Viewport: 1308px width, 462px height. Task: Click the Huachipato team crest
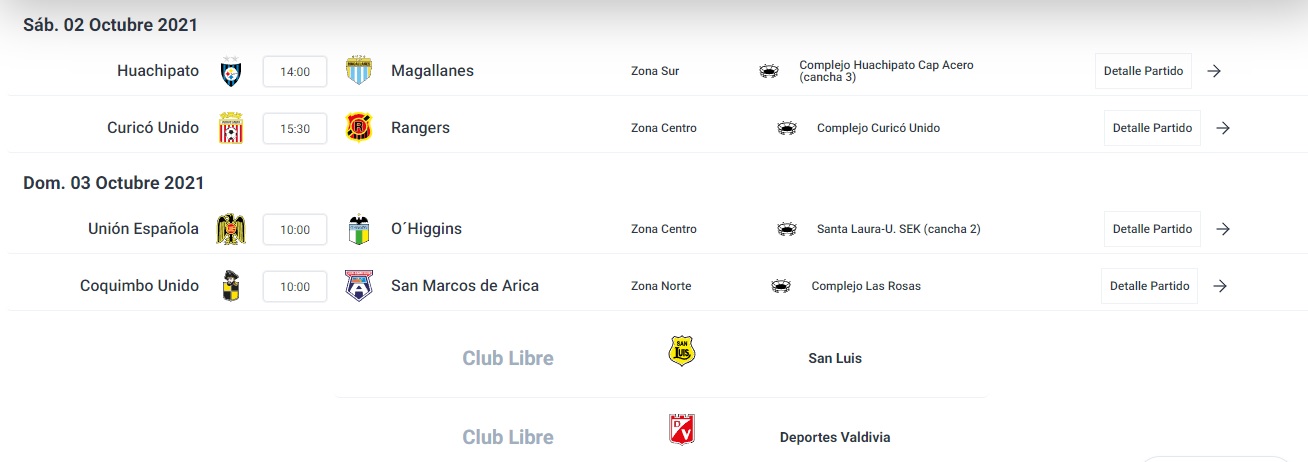231,71
